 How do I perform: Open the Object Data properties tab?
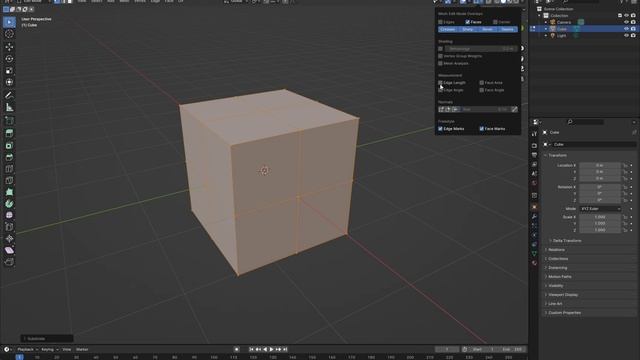click(x=534, y=254)
